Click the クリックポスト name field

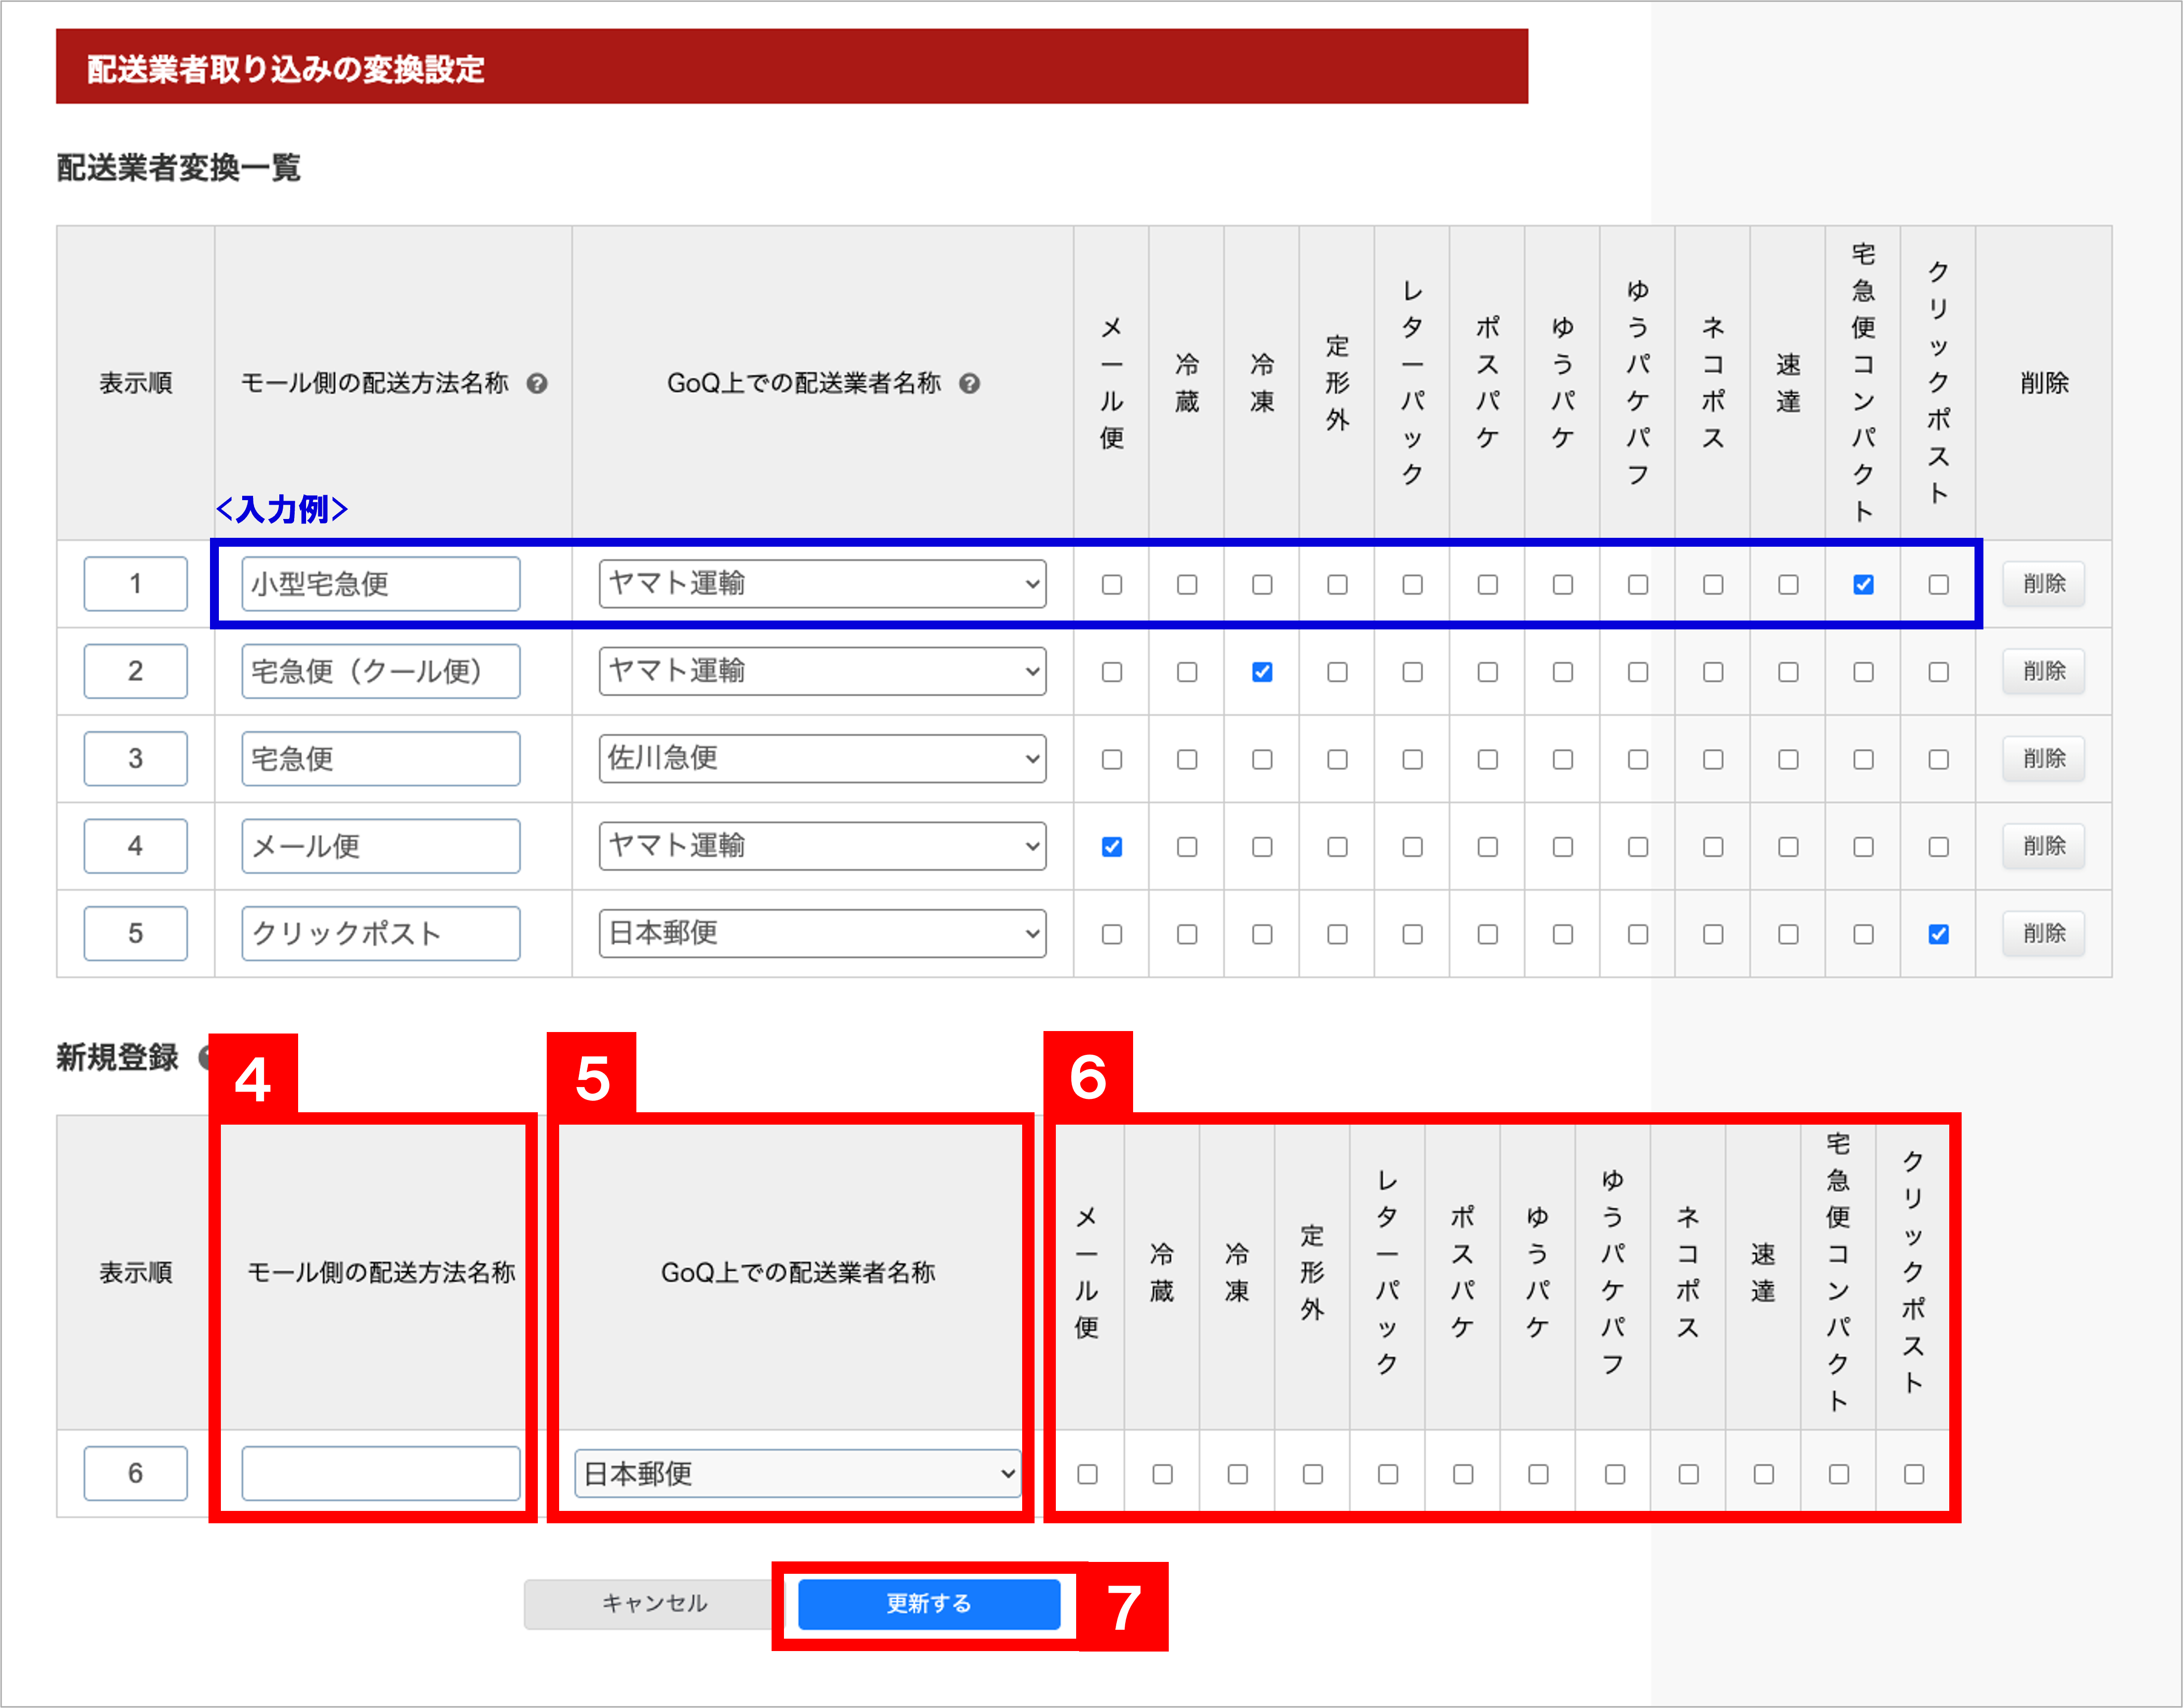point(381,933)
